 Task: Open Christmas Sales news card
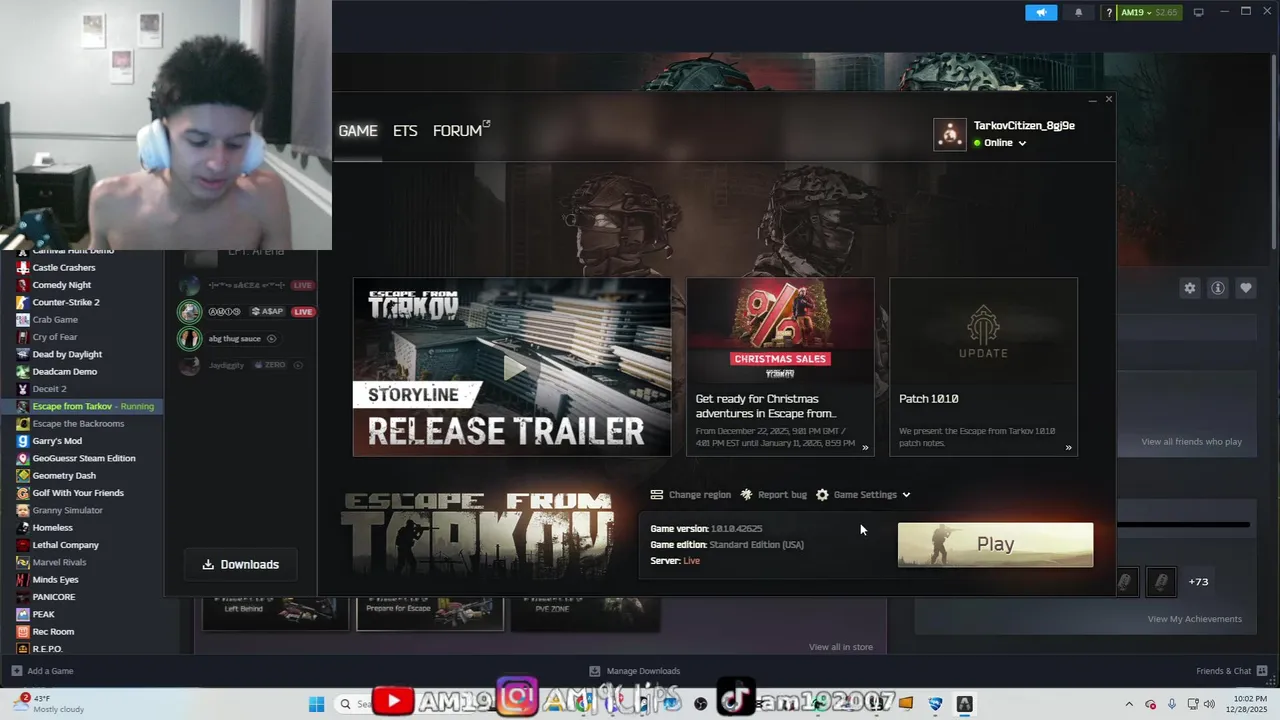point(780,367)
